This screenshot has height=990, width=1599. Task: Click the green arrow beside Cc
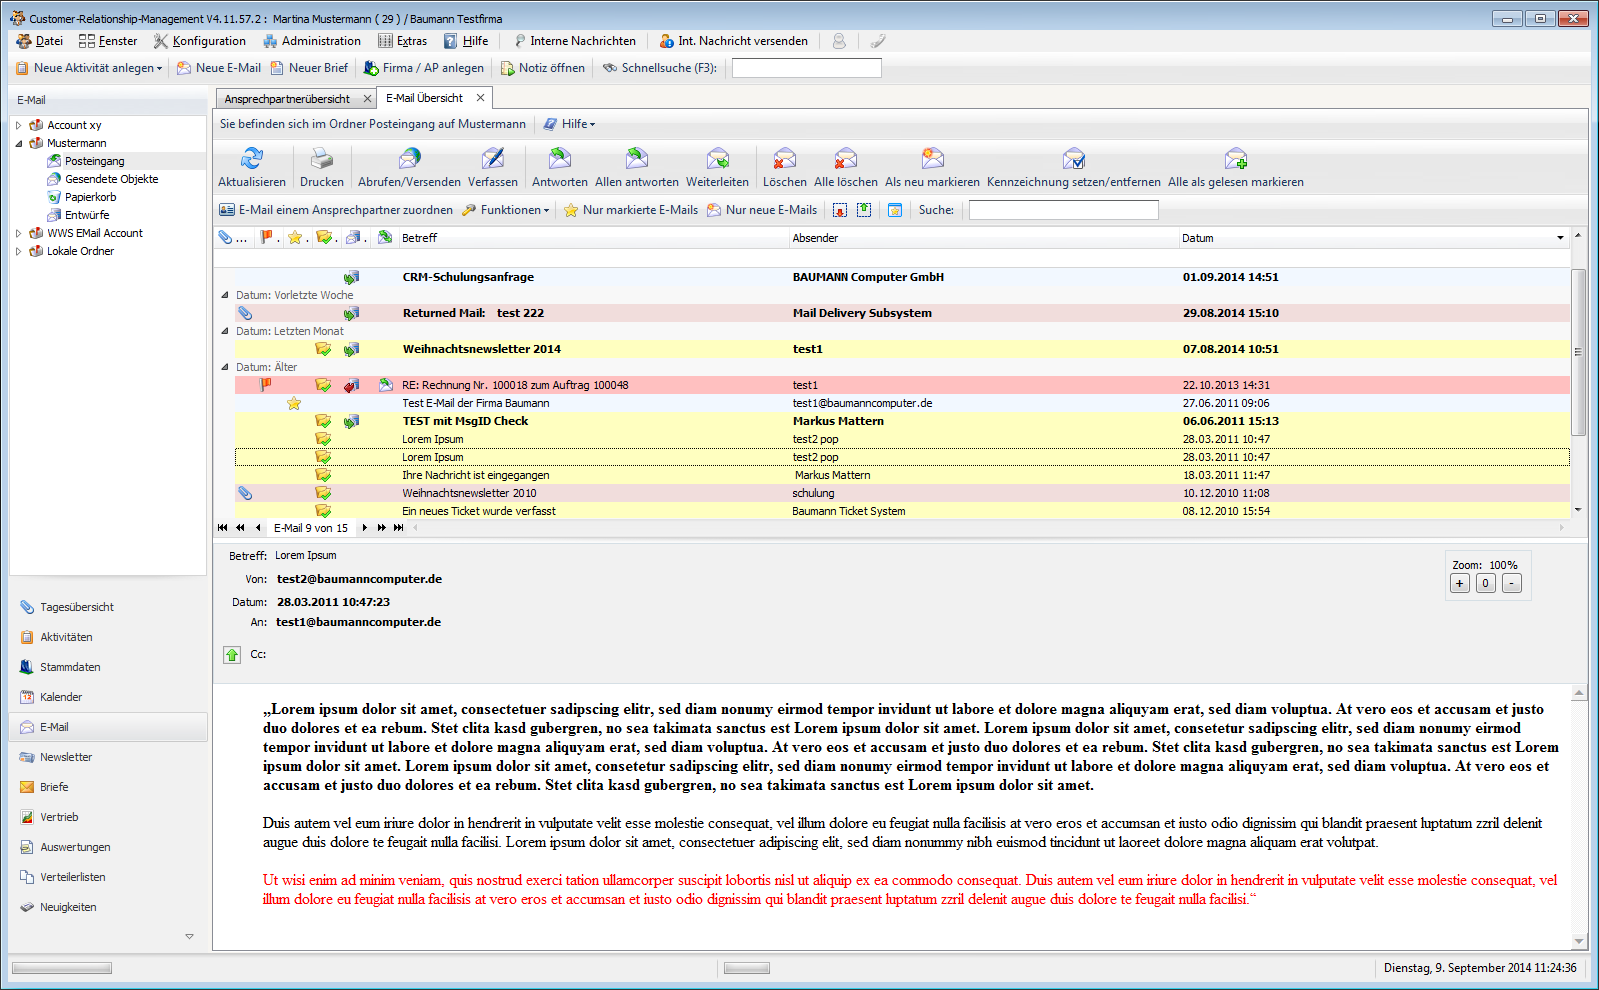coord(232,655)
